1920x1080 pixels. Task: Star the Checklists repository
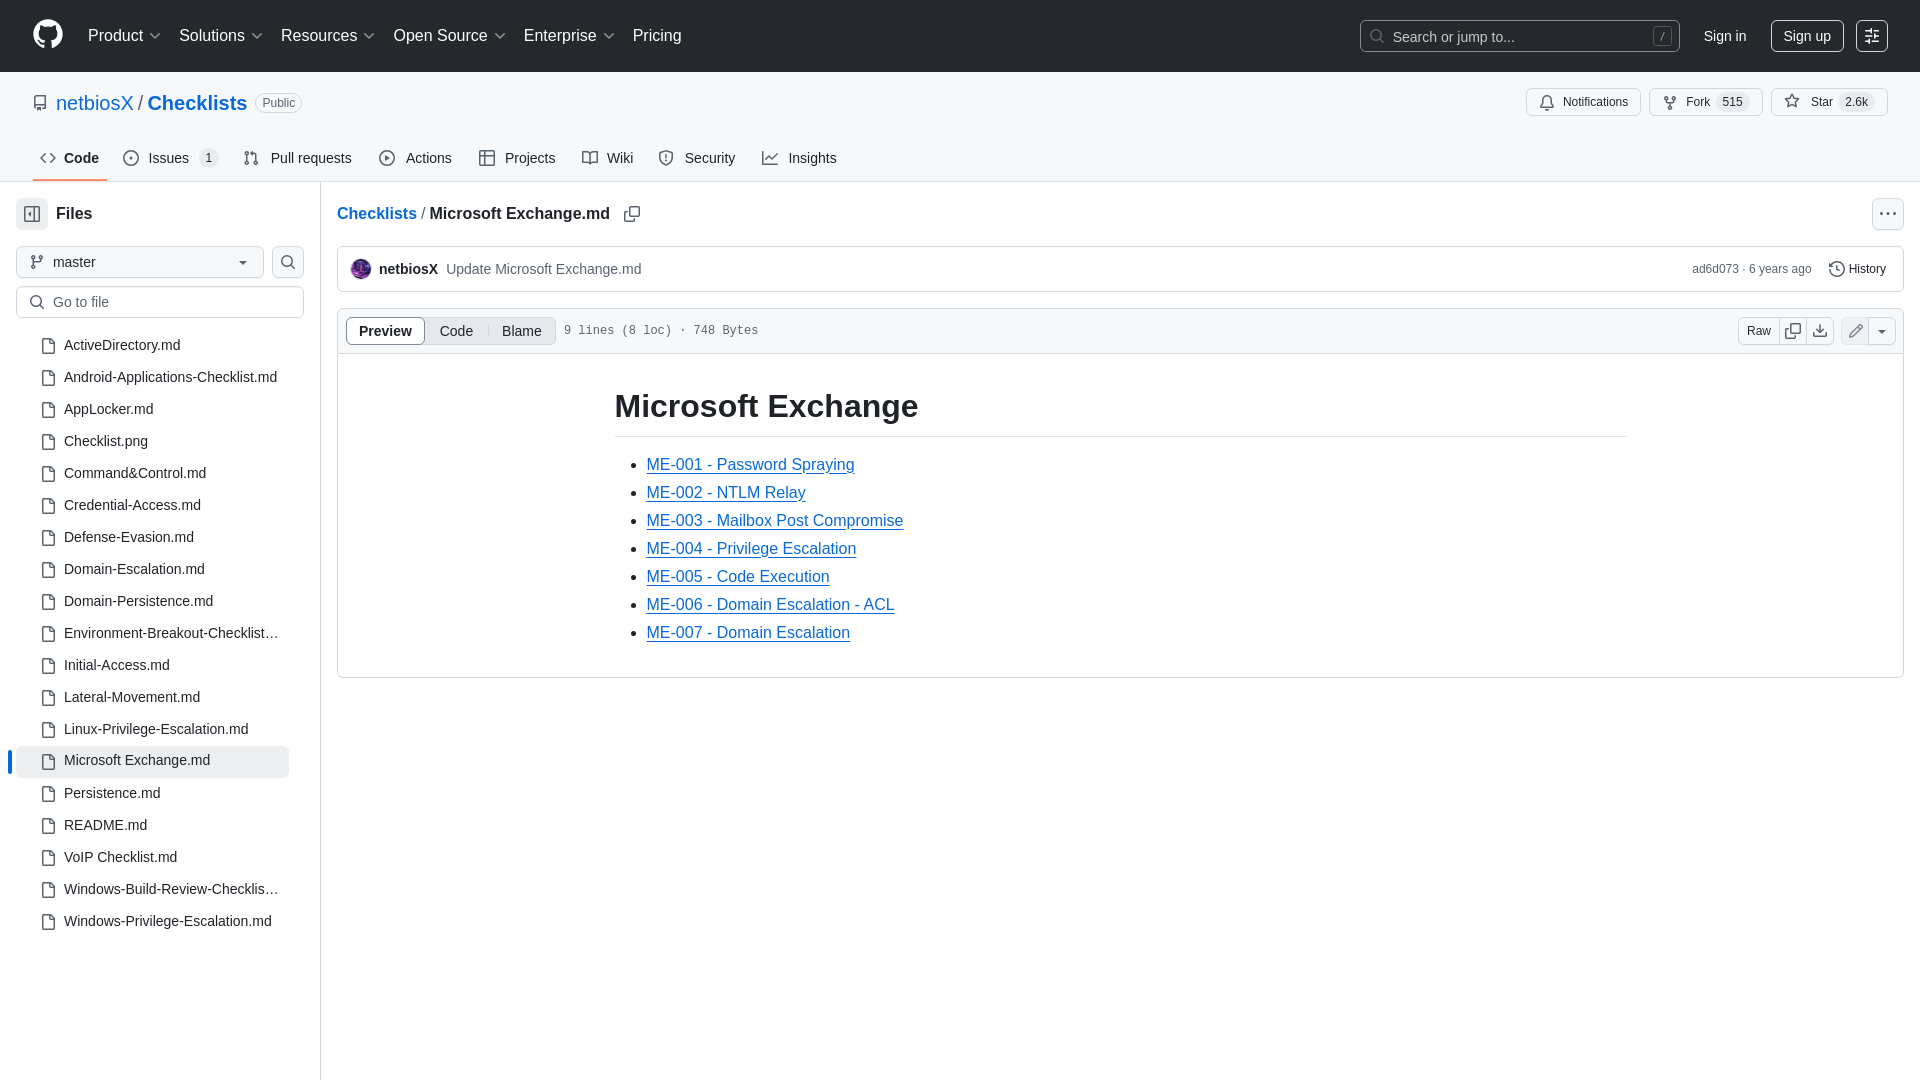tap(1828, 102)
